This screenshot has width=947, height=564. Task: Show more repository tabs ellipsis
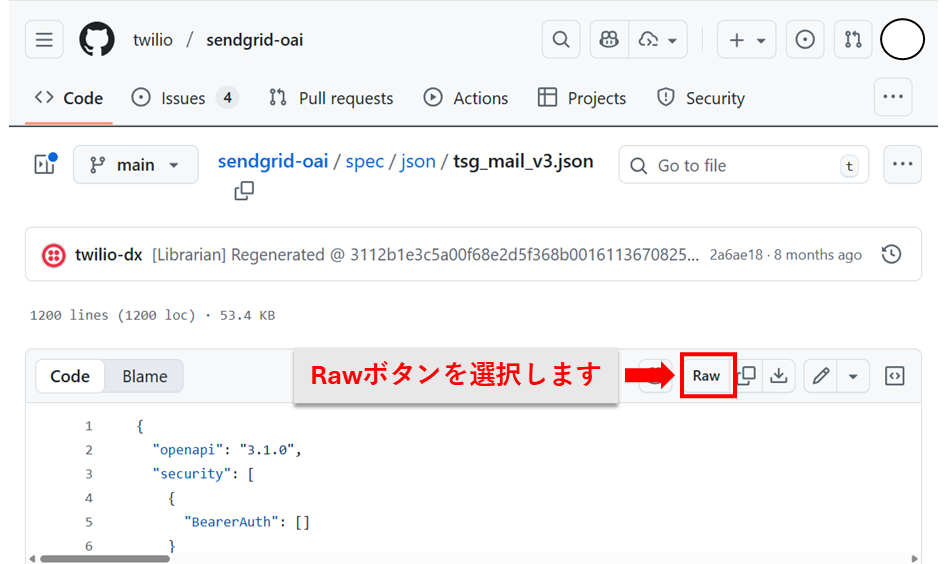pyautogui.click(x=893, y=97)
